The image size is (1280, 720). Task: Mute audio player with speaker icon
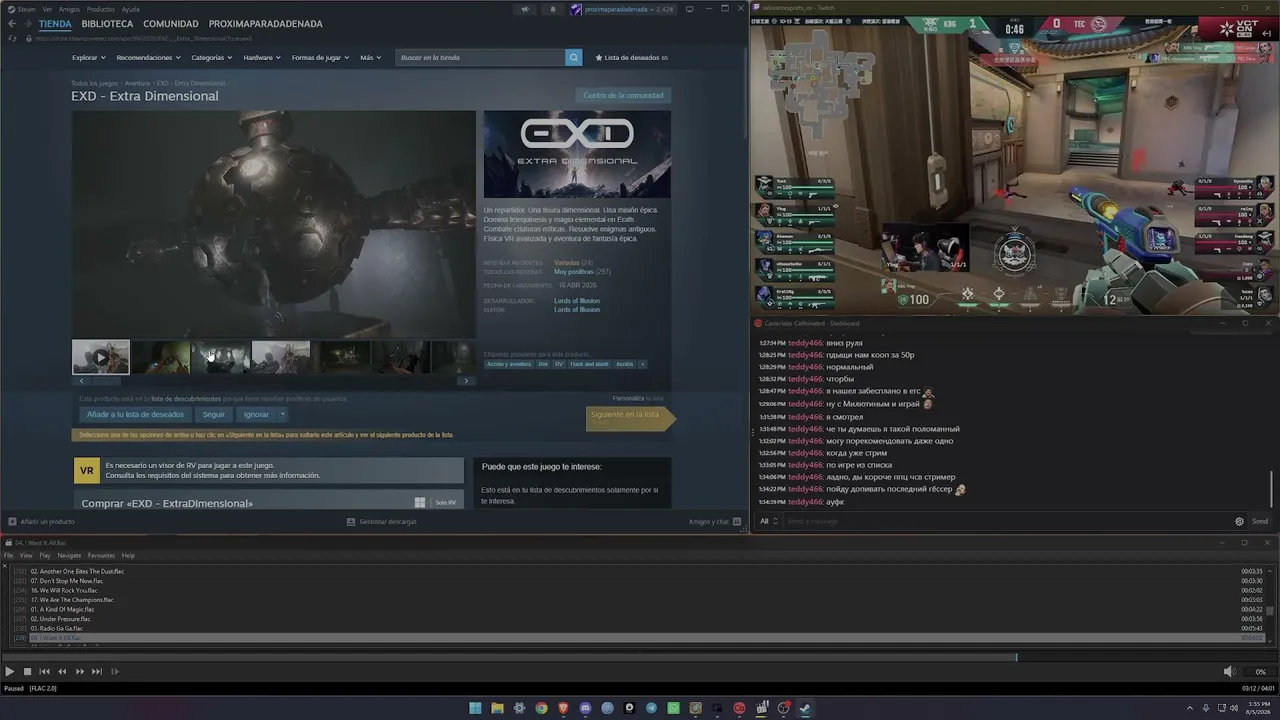point(1229,672)
